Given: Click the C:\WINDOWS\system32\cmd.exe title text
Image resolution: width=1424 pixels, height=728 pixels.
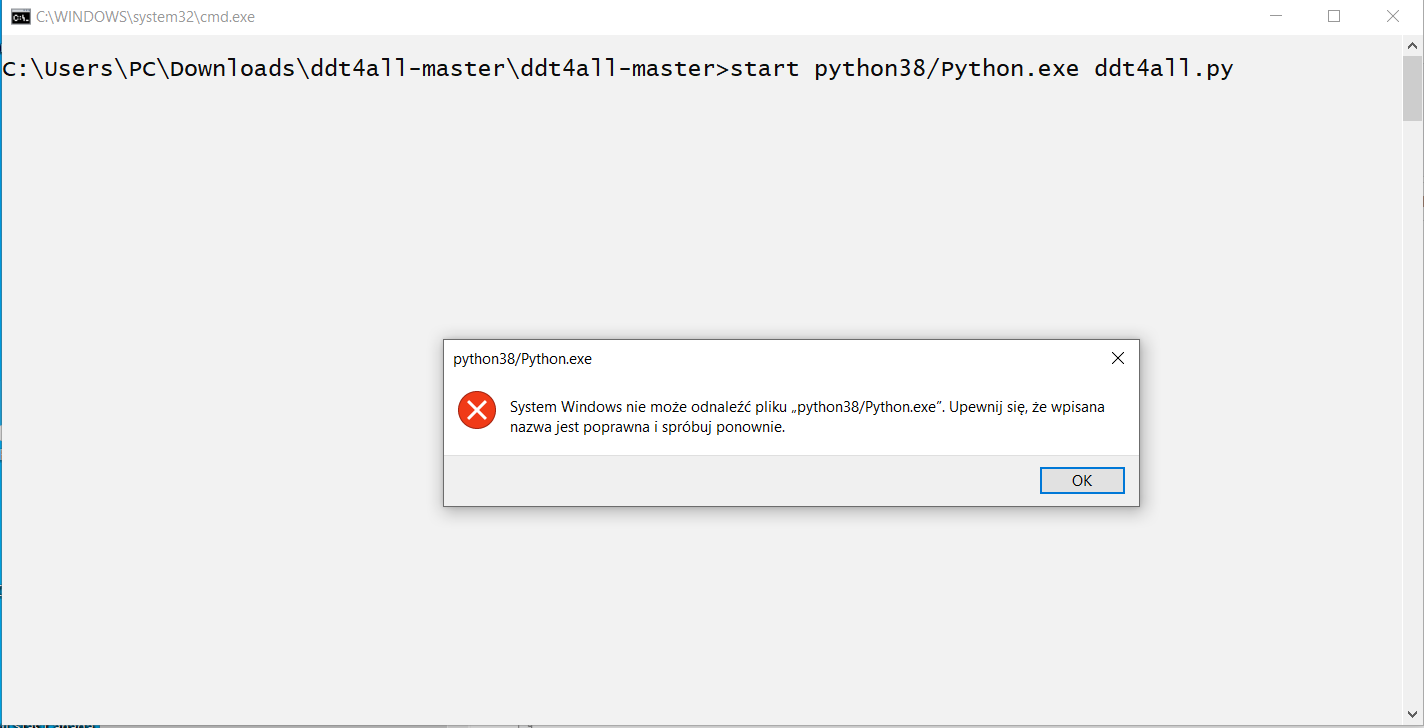Looking at the screenshot, I should (x=144, y=16).
